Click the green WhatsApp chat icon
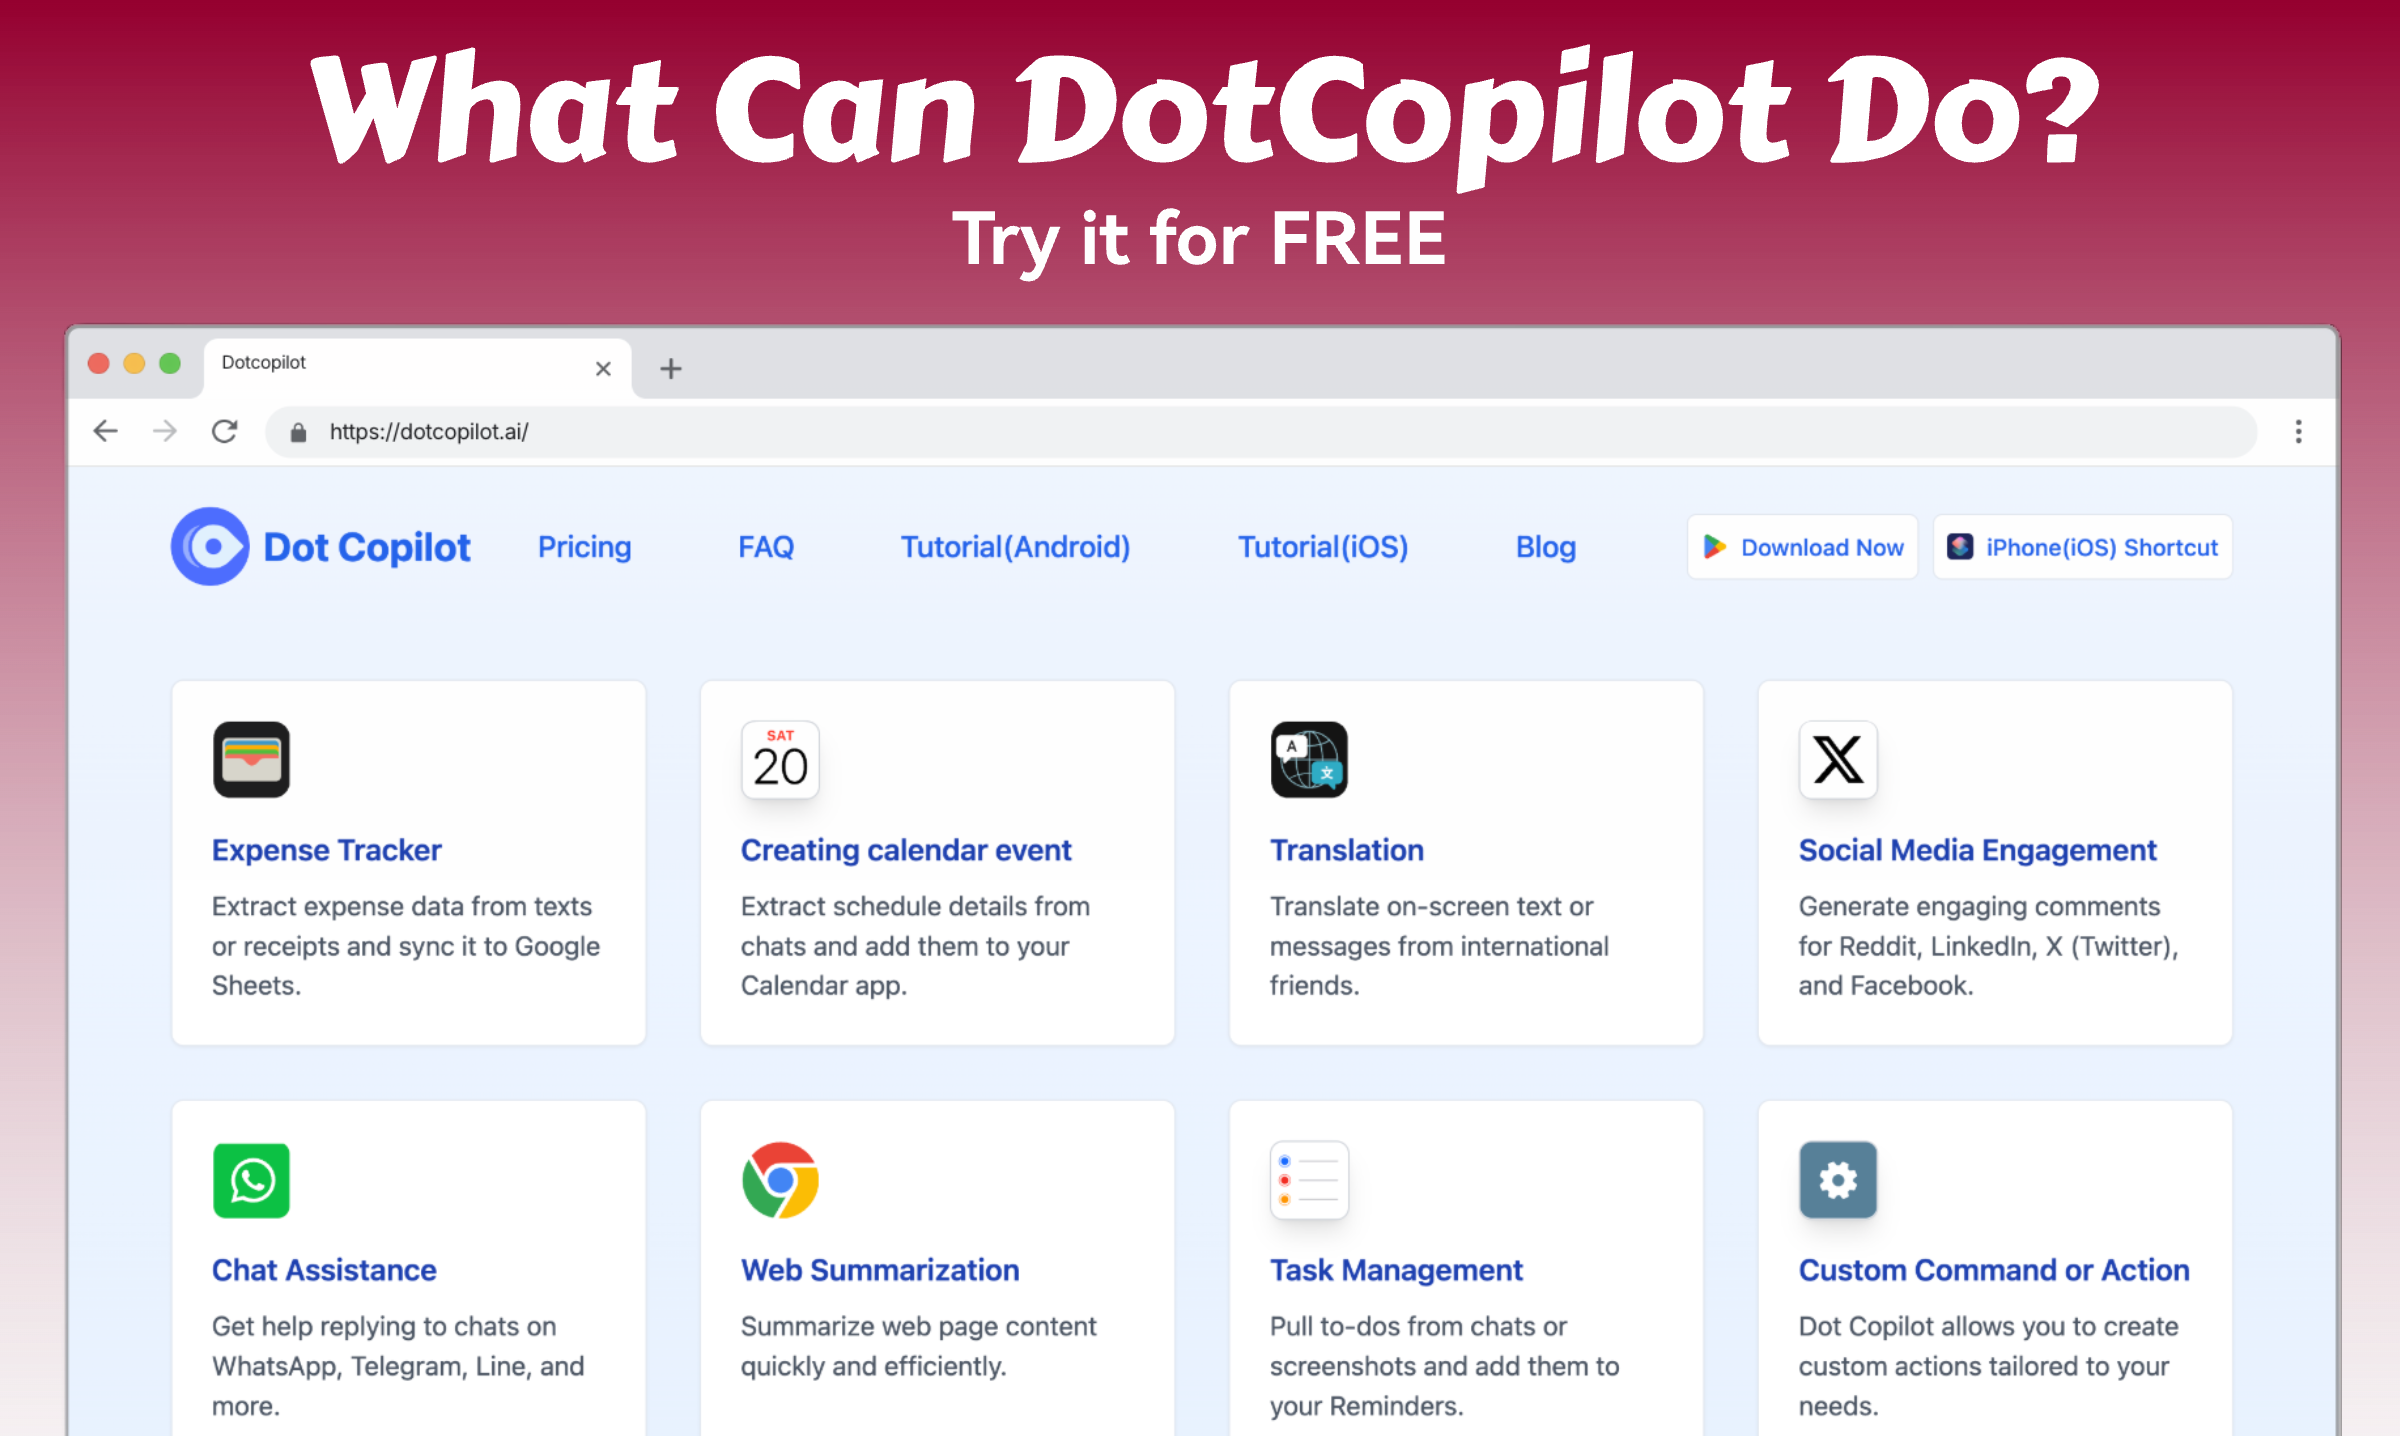This screenshot has height=1436, width=2400. tap(251, 1180)
